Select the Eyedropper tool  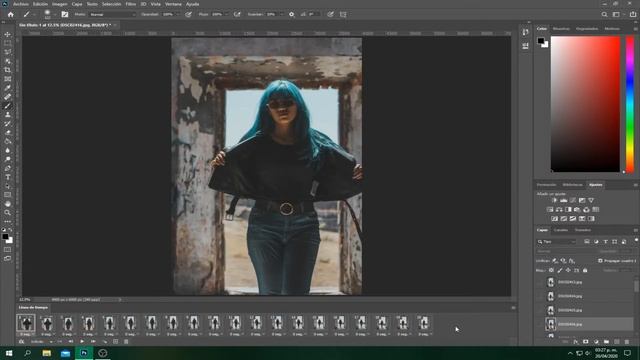click(7, 88)
